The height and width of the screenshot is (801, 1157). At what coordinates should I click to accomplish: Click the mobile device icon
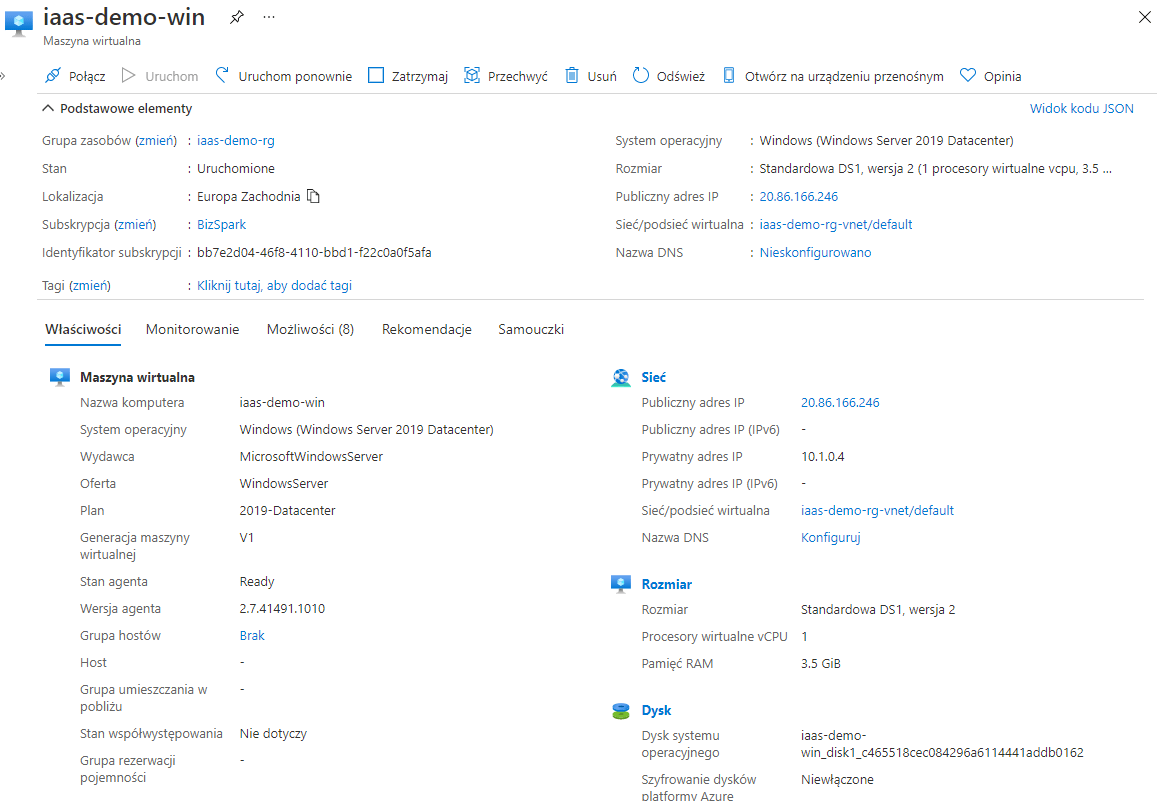(x=728, y=75)
